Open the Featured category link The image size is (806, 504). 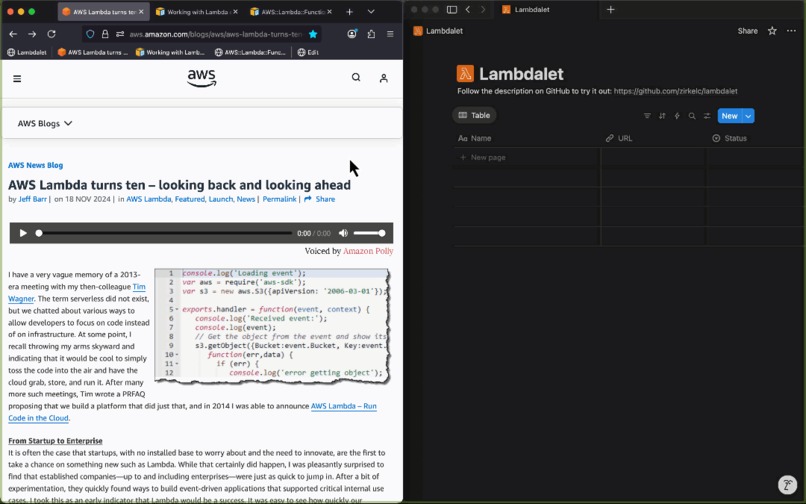[x=190, y=199]
